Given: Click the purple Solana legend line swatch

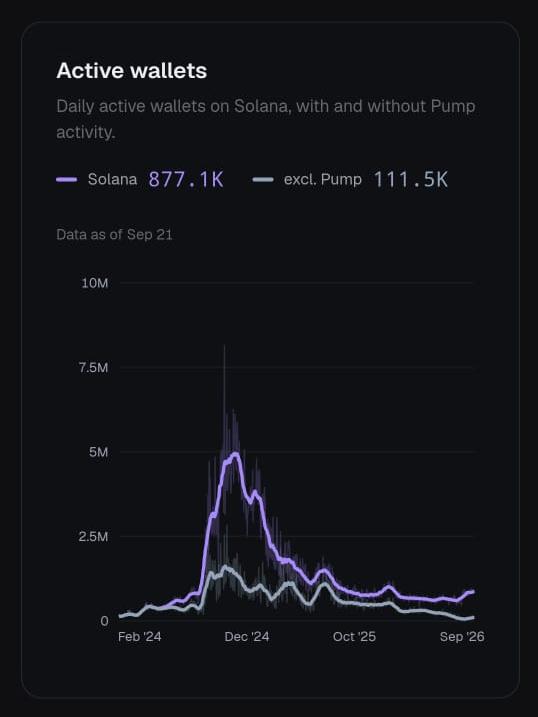Looking at the screenshot, I should point(67,180).
